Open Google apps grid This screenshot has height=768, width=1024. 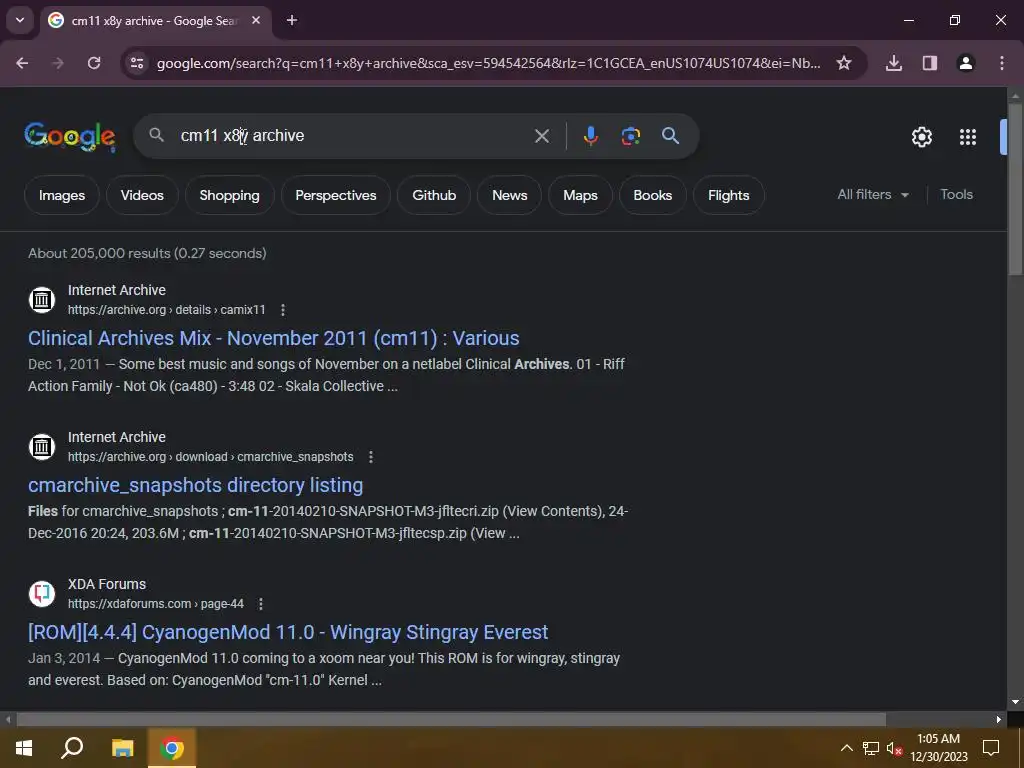[968, 137]
